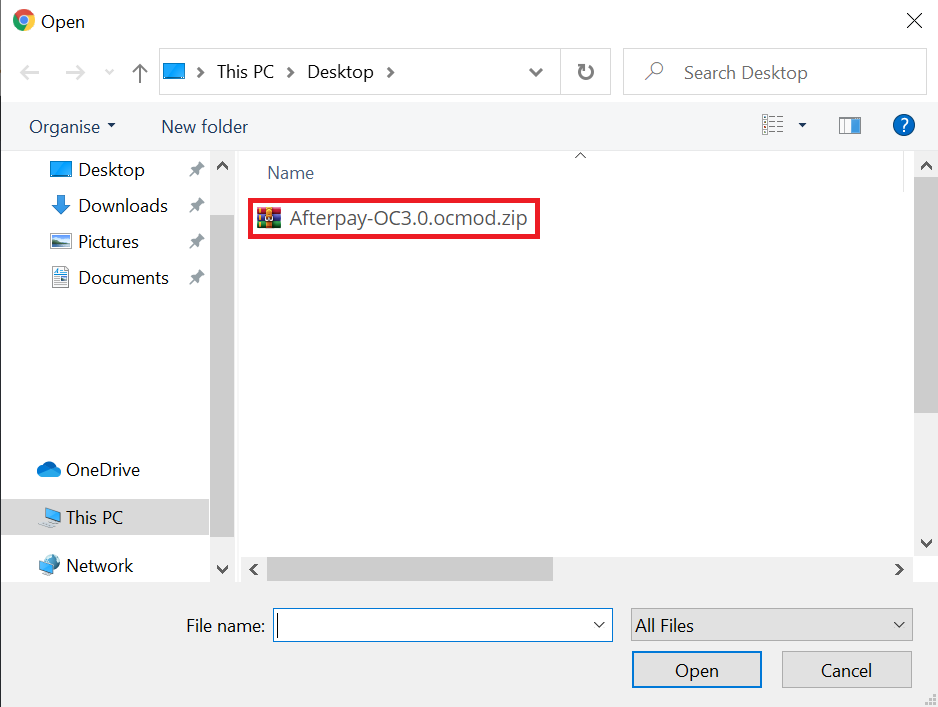The image size is (938, 707).
Task: Click the File name input field
Action: (x=443, y=625)
